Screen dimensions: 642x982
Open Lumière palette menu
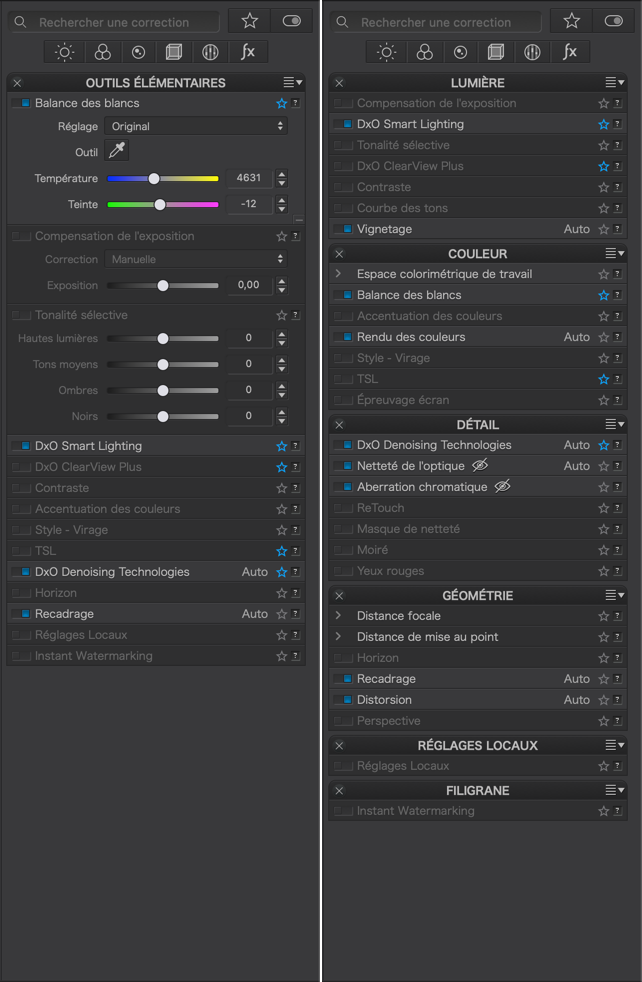coord(614,83)
